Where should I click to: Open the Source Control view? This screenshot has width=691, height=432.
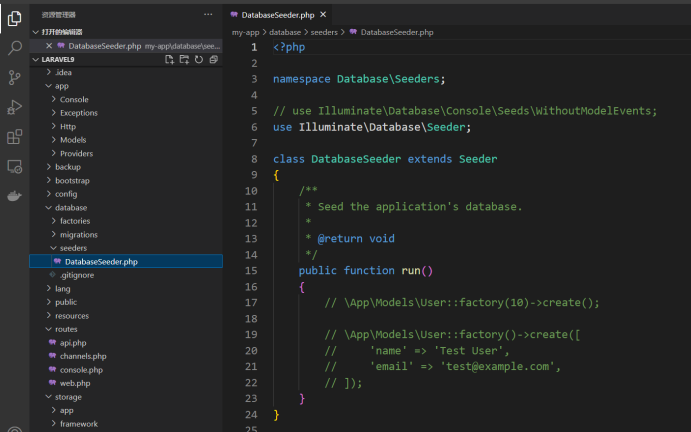click(x=14, y=77)
